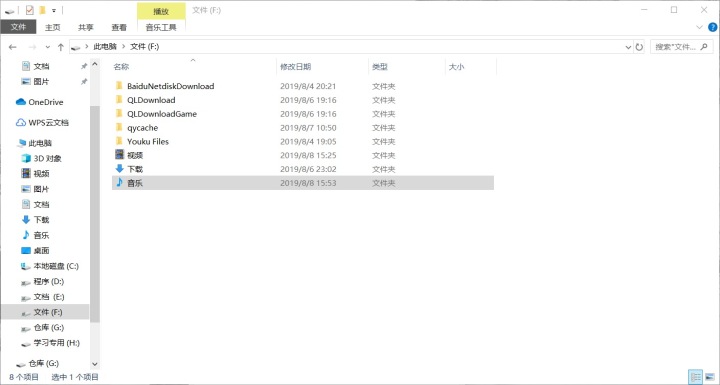Click the help question mark icon
Screen dimensions: 720x385
tap(712, 28)
